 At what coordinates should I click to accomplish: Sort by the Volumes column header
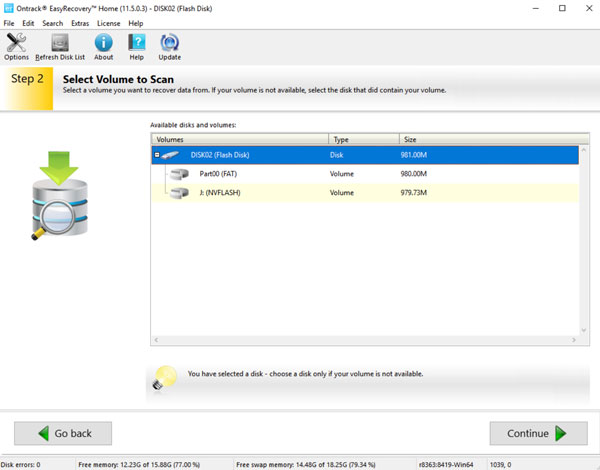coord(239,139)
